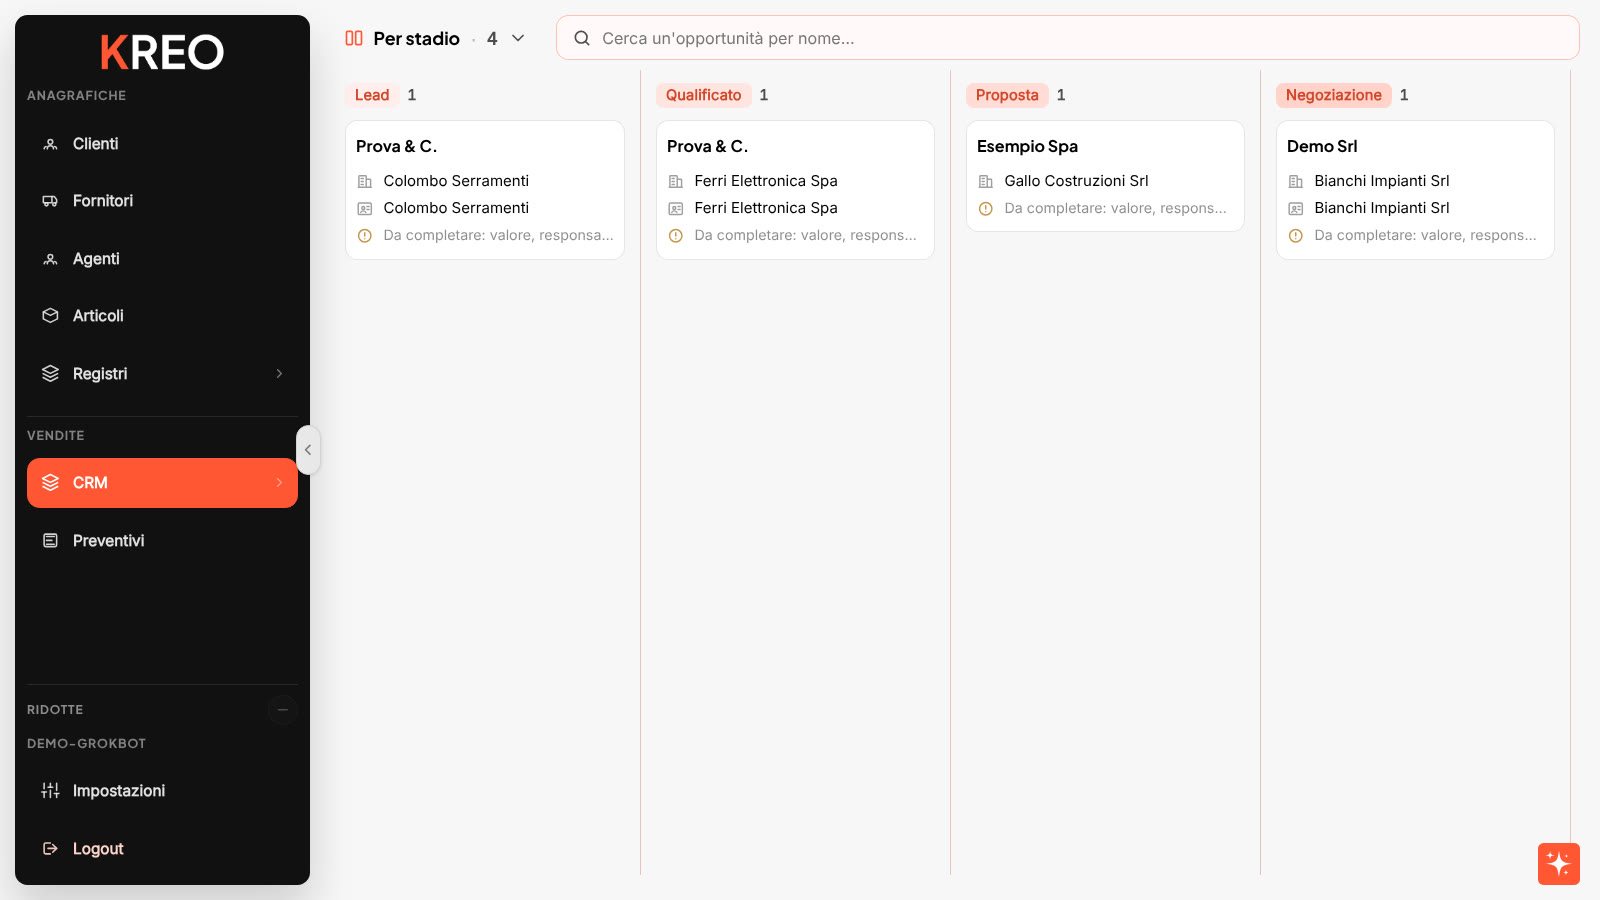
Task: Click the Impostazioni sliders icon
Action: pyautogui.click(x=50, y=791)
